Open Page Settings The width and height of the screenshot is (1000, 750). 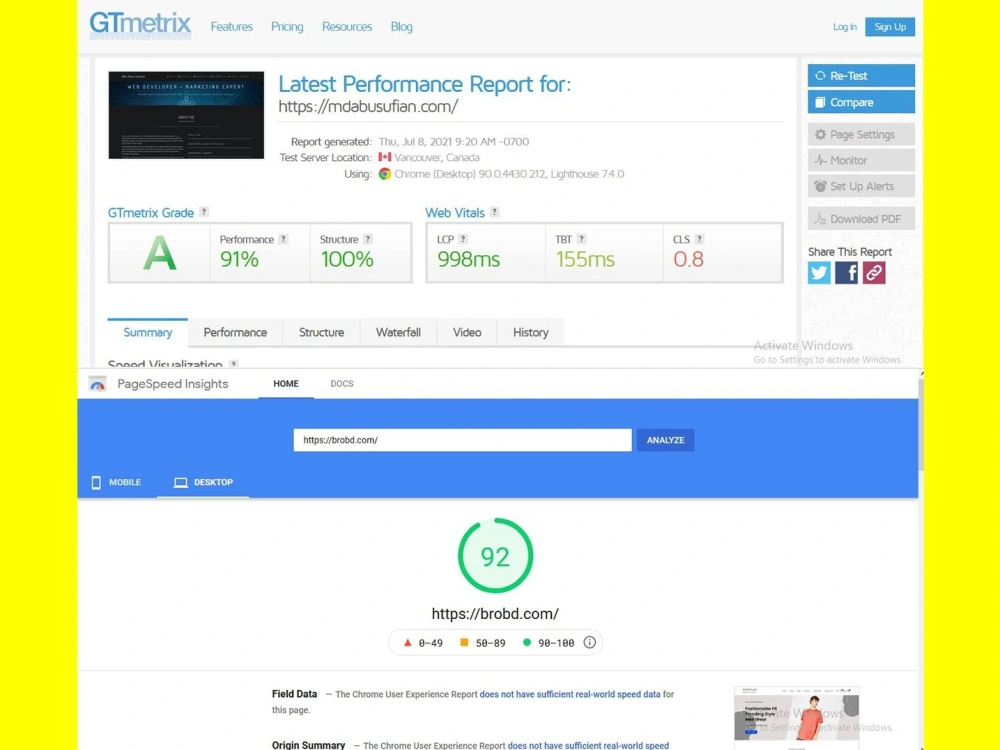(861, 135)
